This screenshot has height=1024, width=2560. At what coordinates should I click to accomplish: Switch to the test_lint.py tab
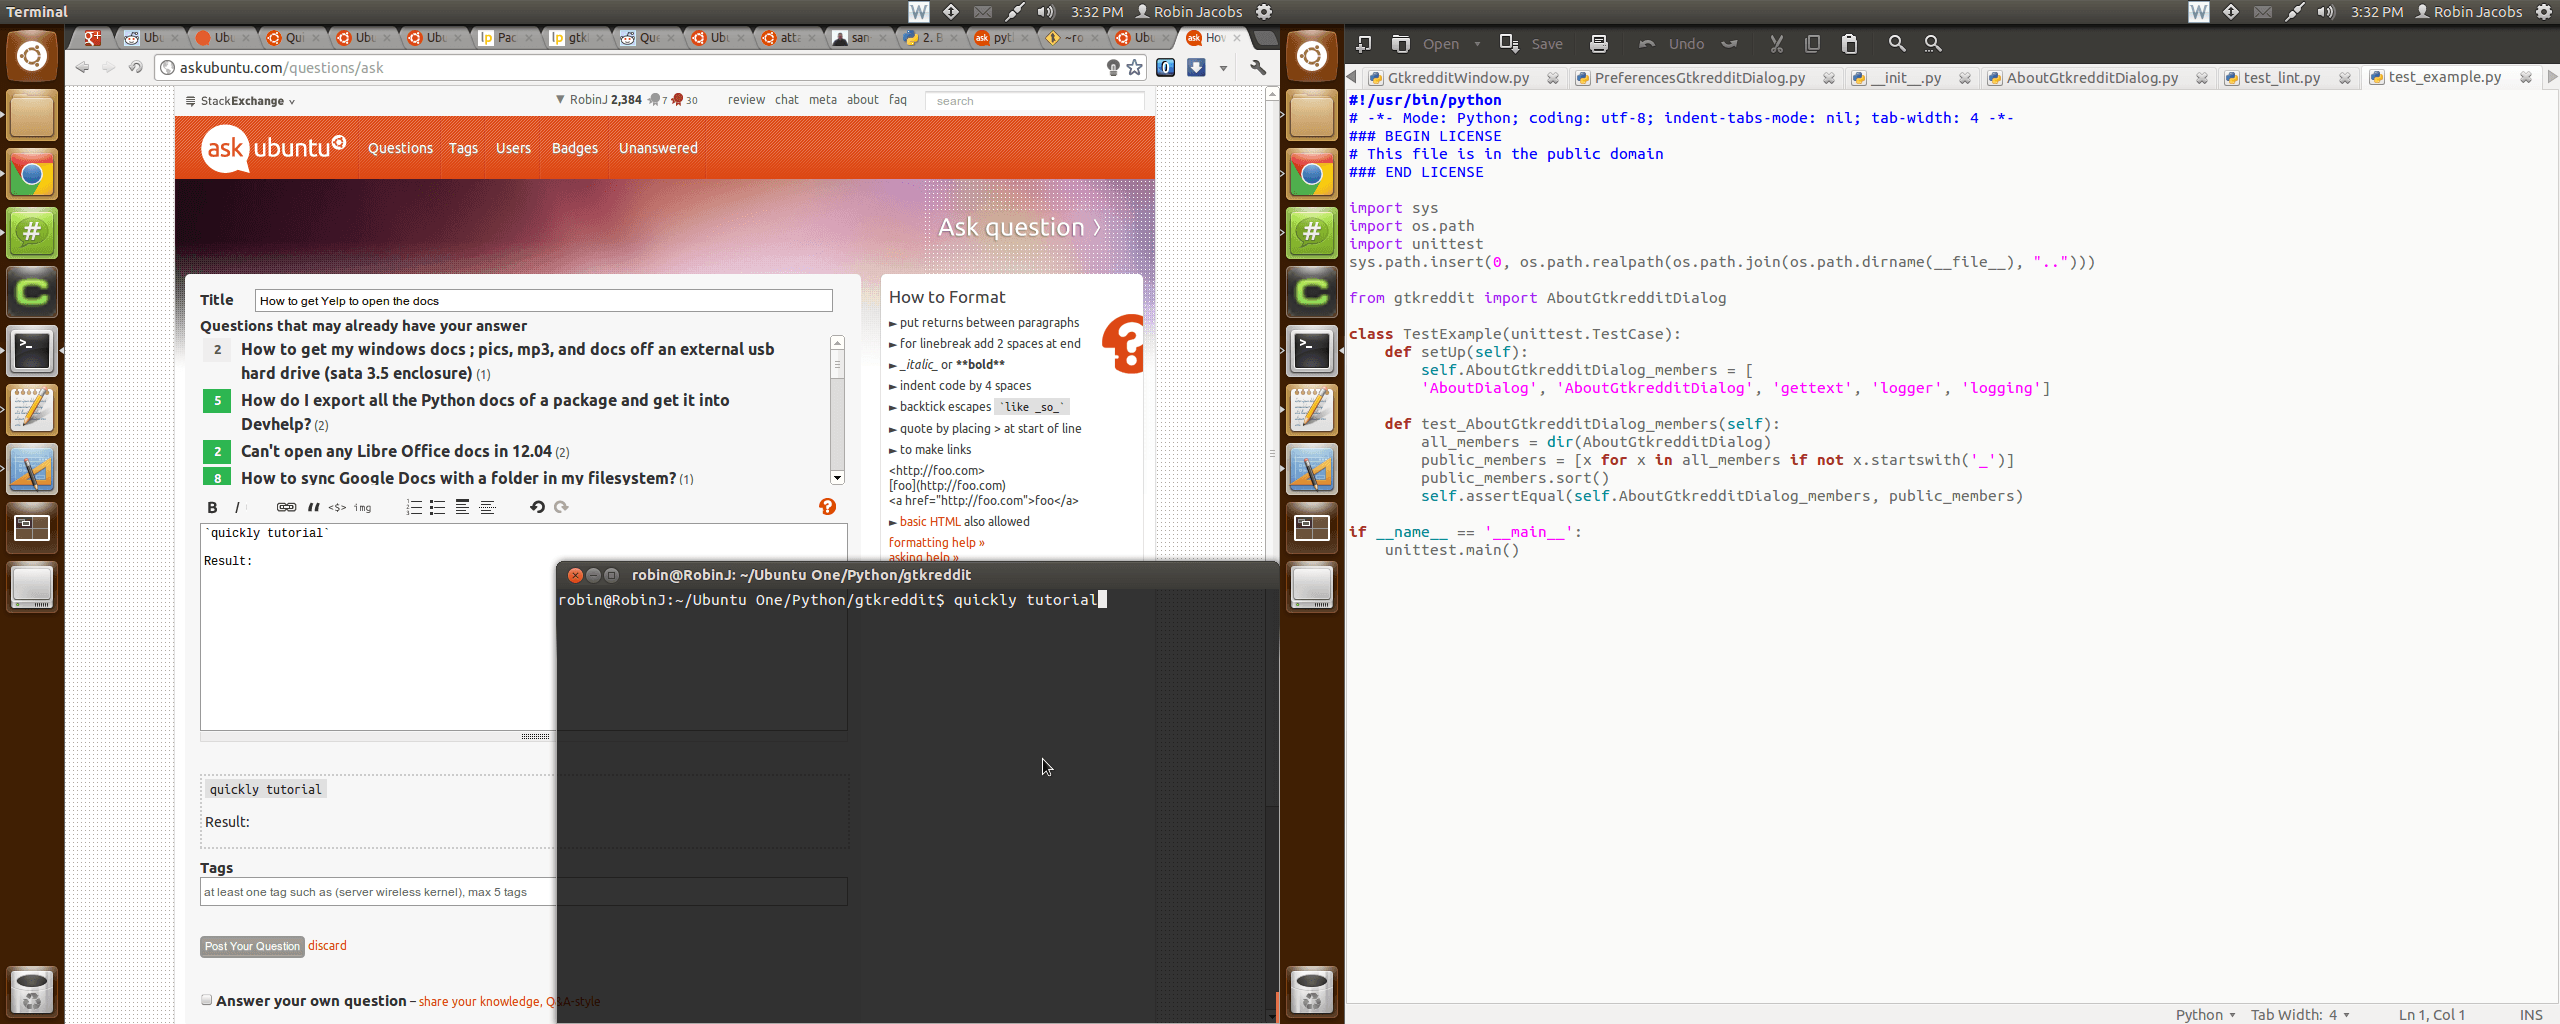(x=2281, y=77)
